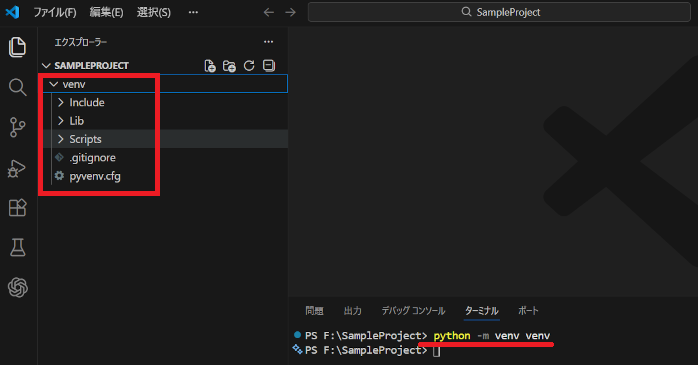
Task: Switch to the デバッグ コンソール tab
Action: click(413, 311)
